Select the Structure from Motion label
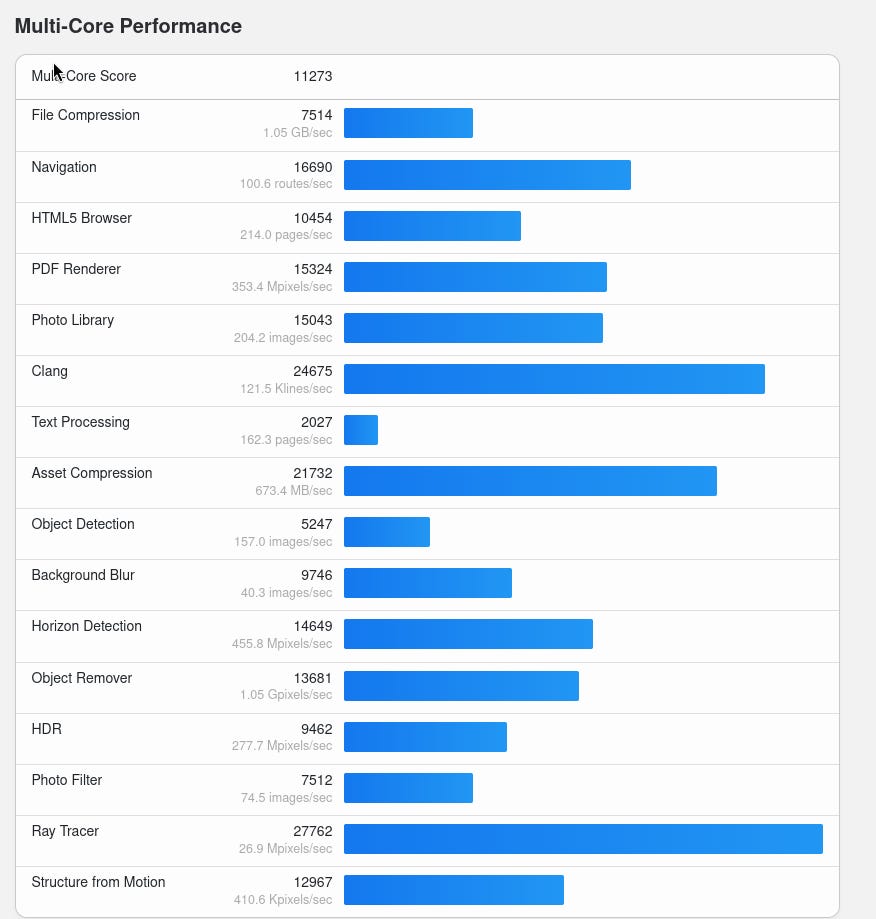This screenshot has width=876, height=919. 98,882
